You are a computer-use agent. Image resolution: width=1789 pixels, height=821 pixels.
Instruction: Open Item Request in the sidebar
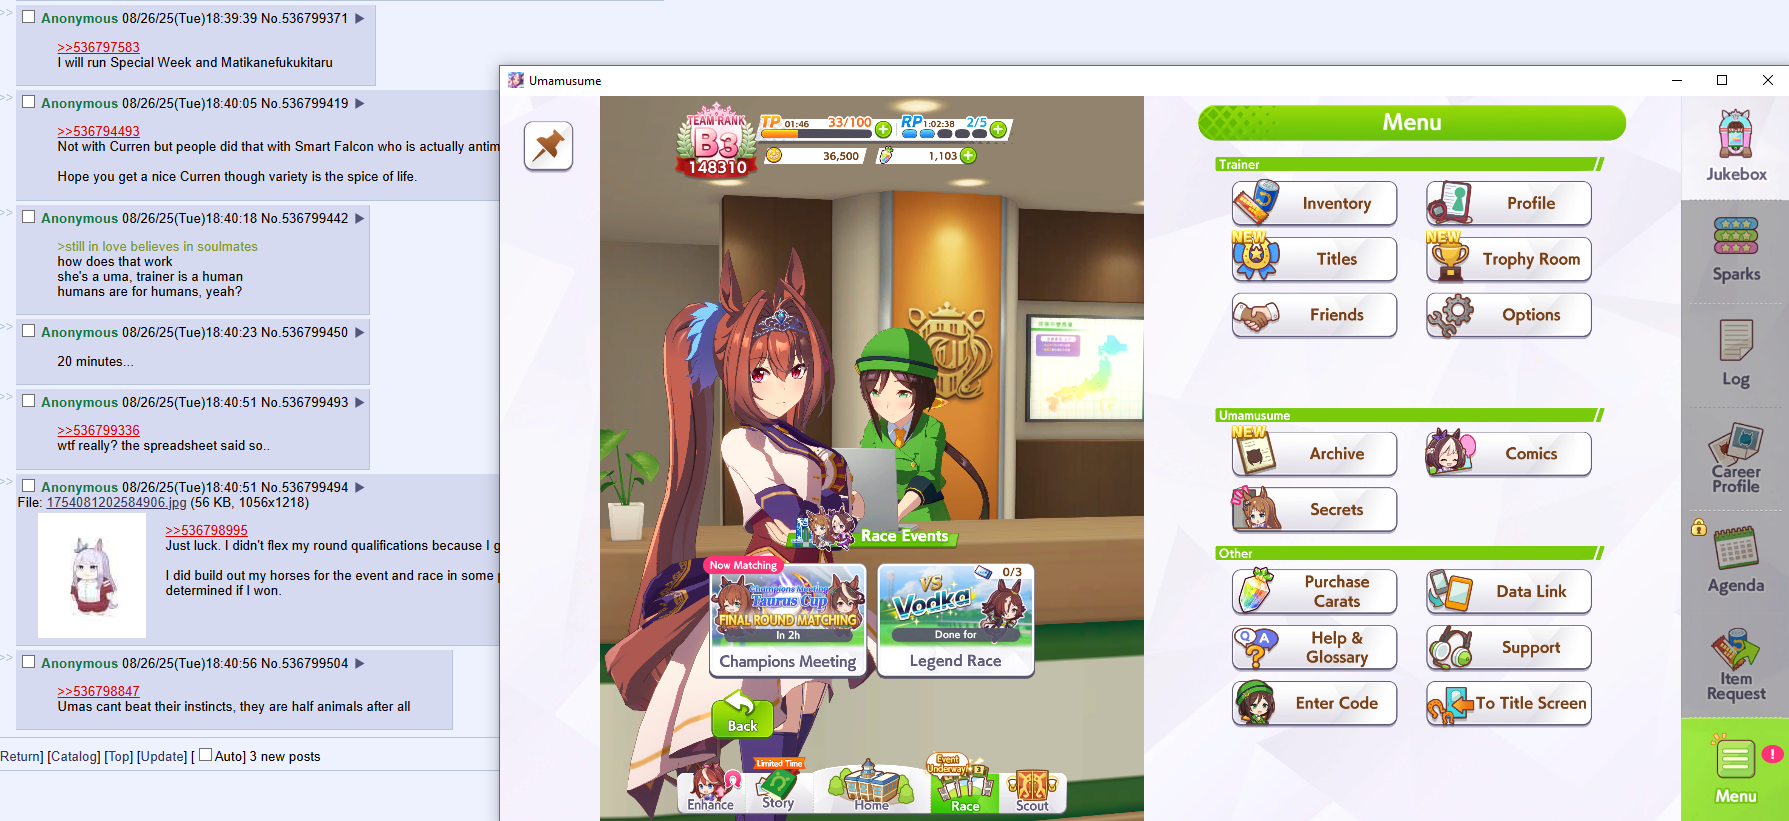click(1736, 665)
